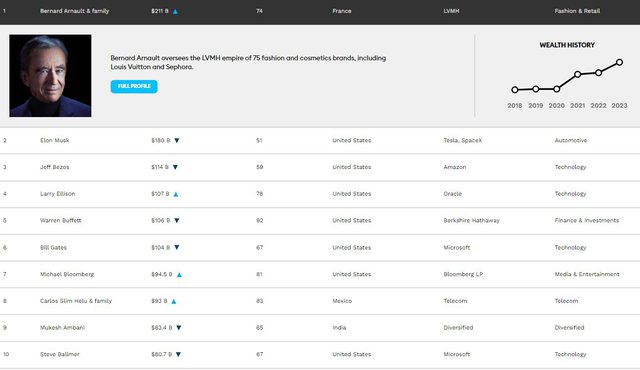Screen dimensions: 640x370
Task: Click the down arrow next to $180 B
Action: pyautogui.click(x=177, y=140)
